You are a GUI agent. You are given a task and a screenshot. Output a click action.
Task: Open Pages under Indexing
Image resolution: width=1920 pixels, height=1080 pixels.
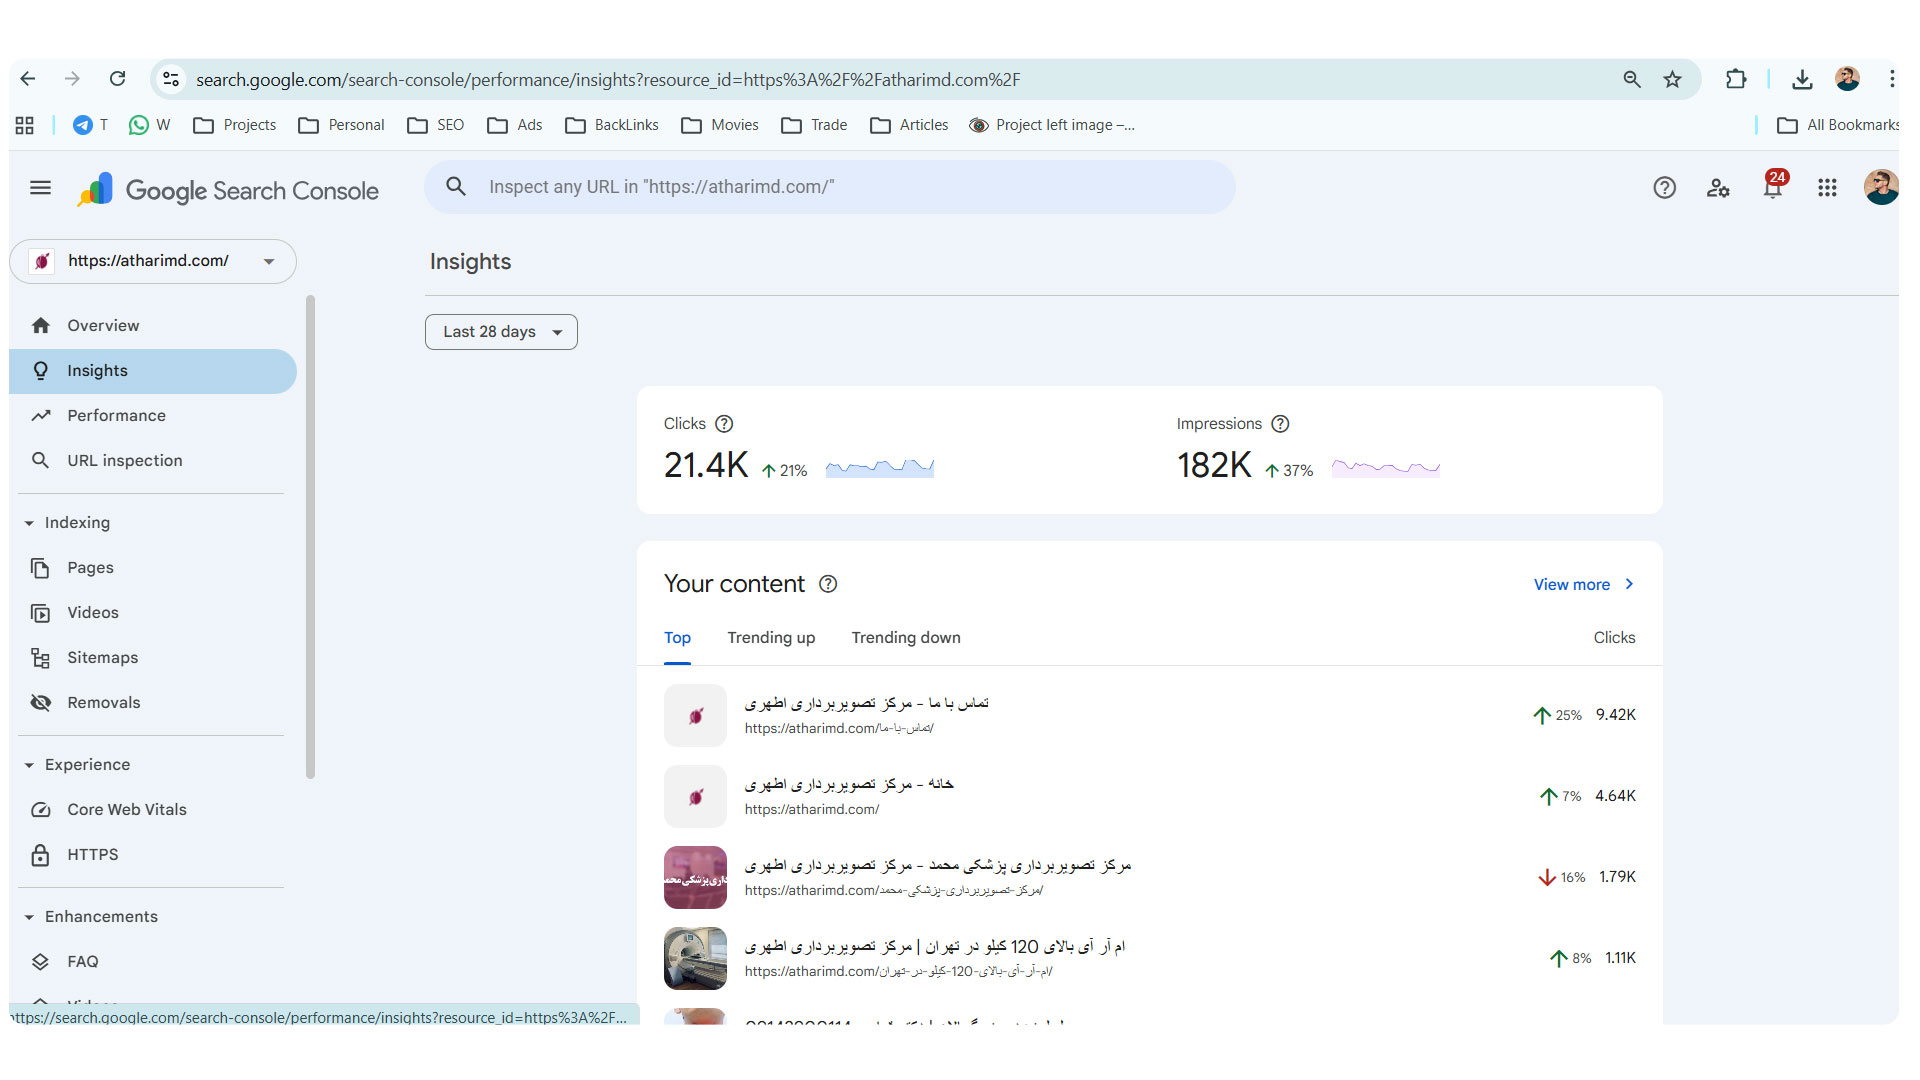[x=153, y=568]
